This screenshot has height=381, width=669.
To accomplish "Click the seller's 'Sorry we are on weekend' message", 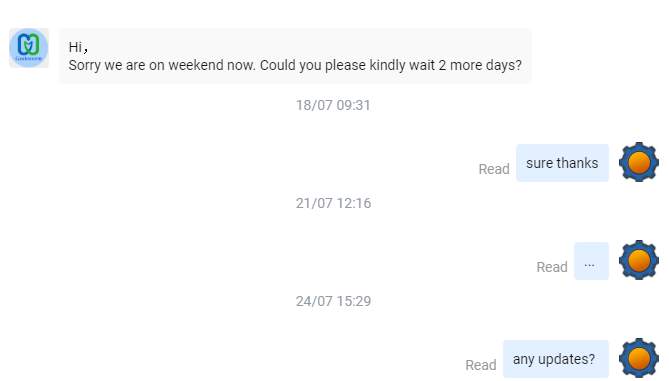I will pyautogui.click(x=295, y=56).
